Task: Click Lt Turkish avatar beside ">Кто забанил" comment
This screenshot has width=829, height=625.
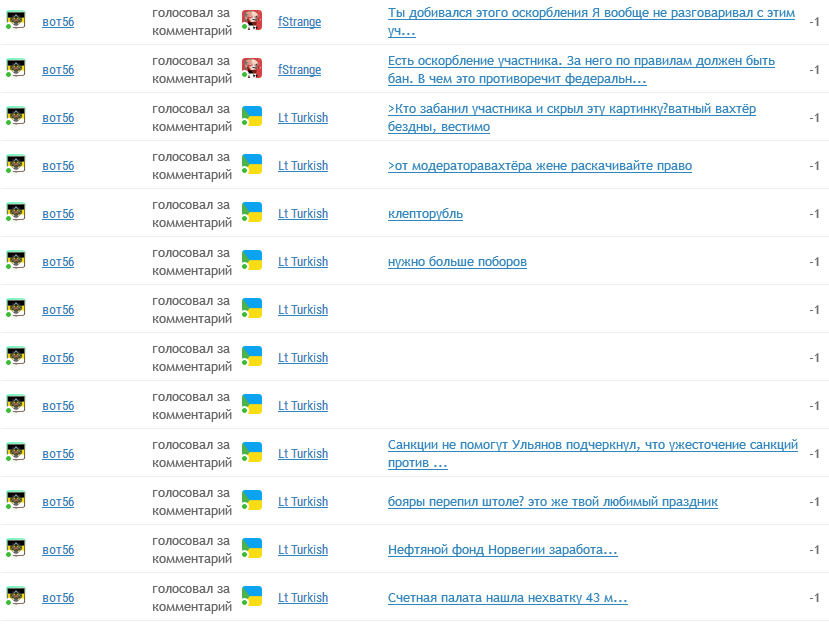Action: coord(252,116)
